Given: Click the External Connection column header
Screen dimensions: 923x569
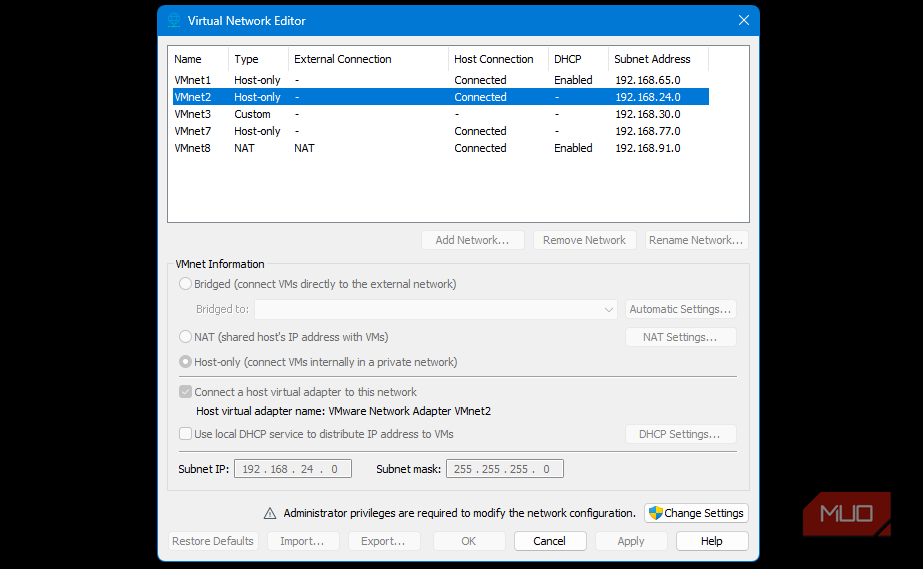Looking at the screenshot, I should coord(368,59).
